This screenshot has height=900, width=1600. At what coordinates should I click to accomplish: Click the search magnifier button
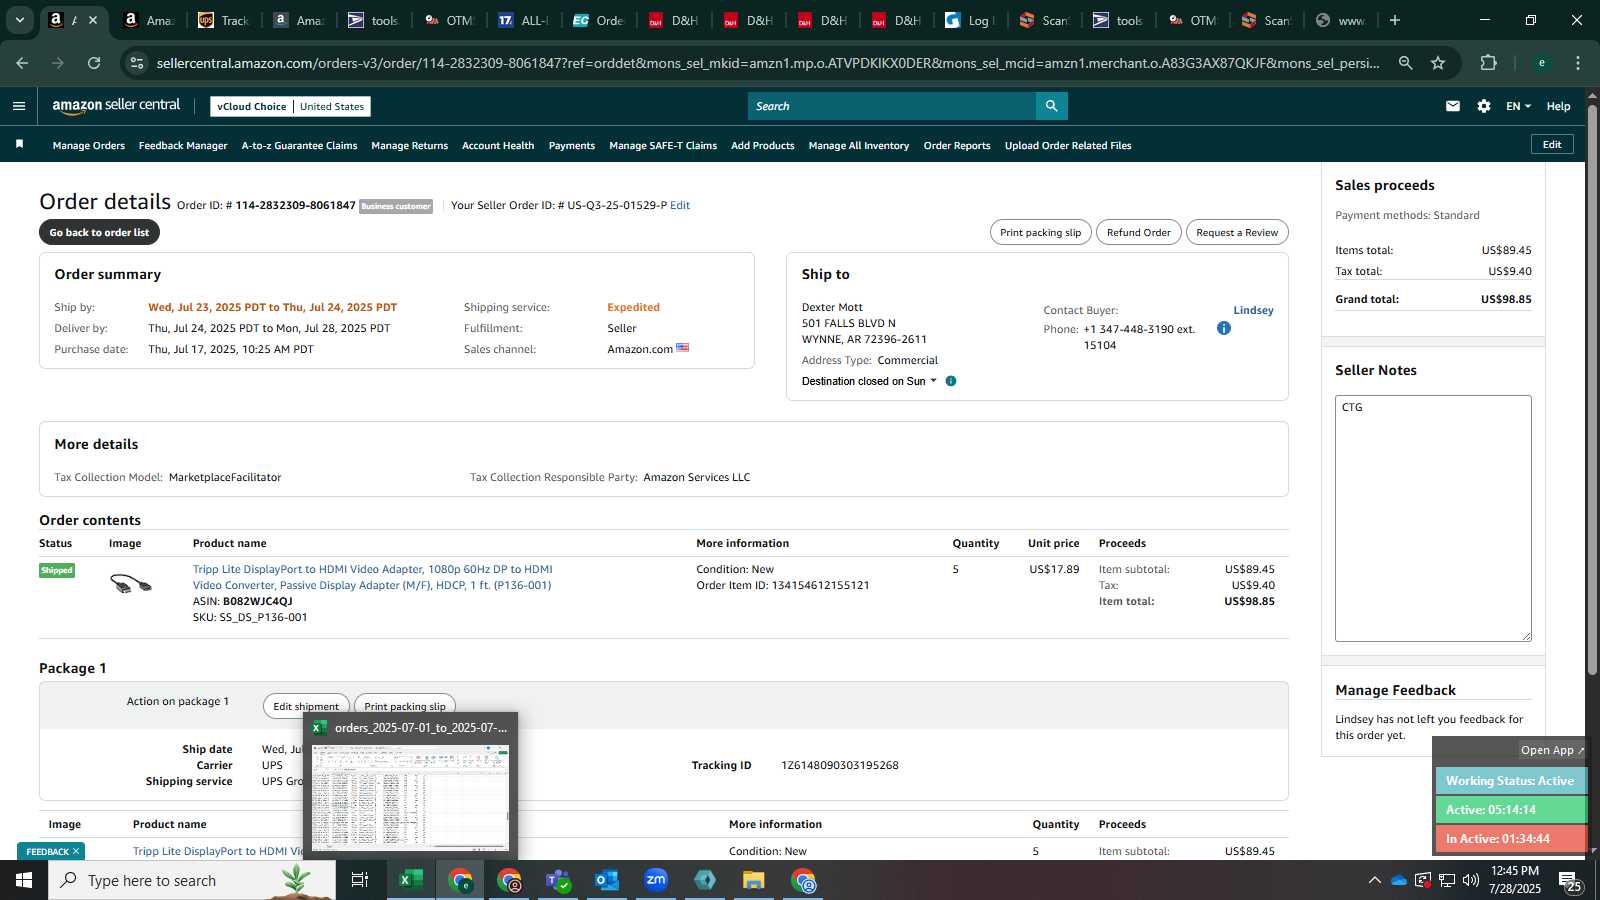pyautogui.click(x=1051, y=106)
